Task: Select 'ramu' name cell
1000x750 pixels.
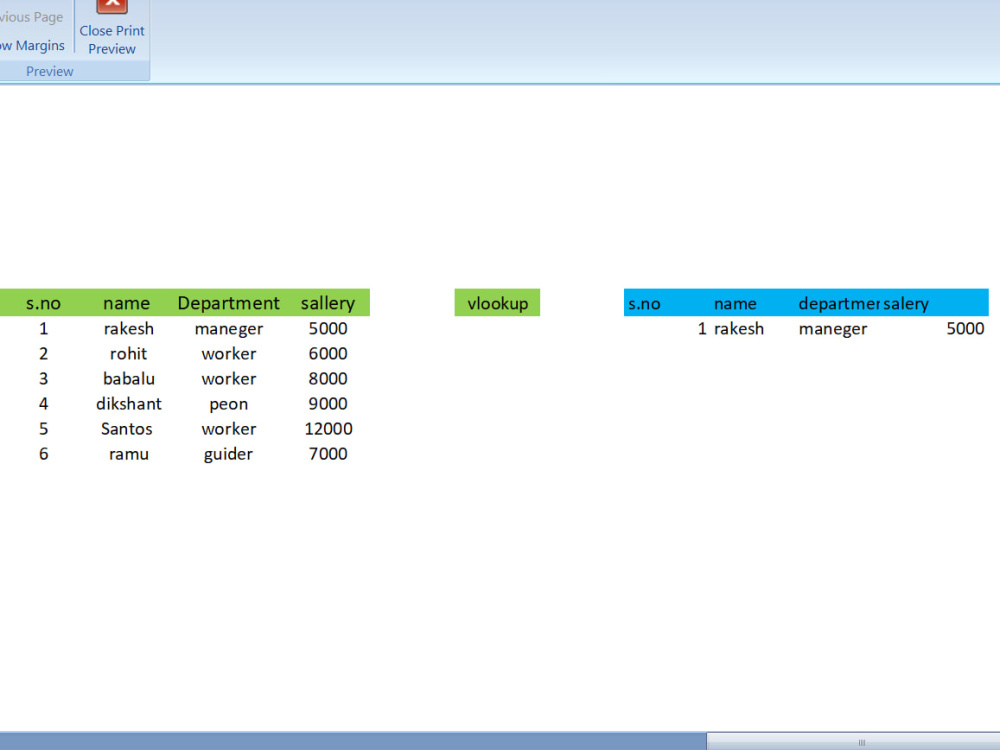Action: 128,454
